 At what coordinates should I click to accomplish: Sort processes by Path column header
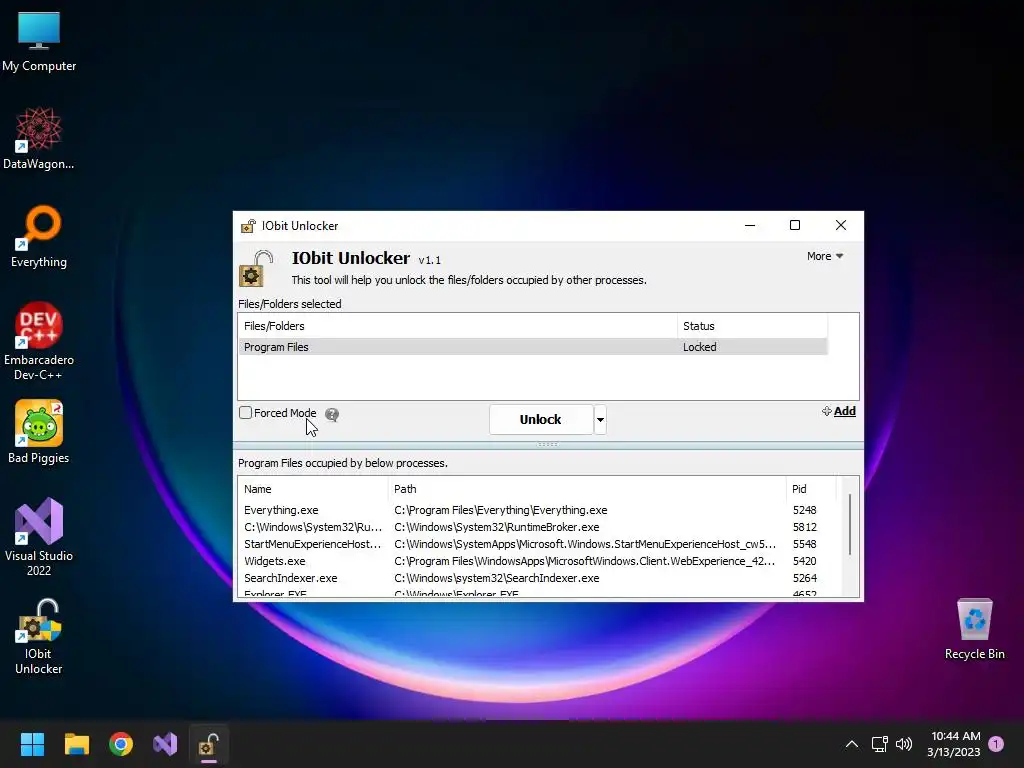pyautogui.click(x=587, y=489)
